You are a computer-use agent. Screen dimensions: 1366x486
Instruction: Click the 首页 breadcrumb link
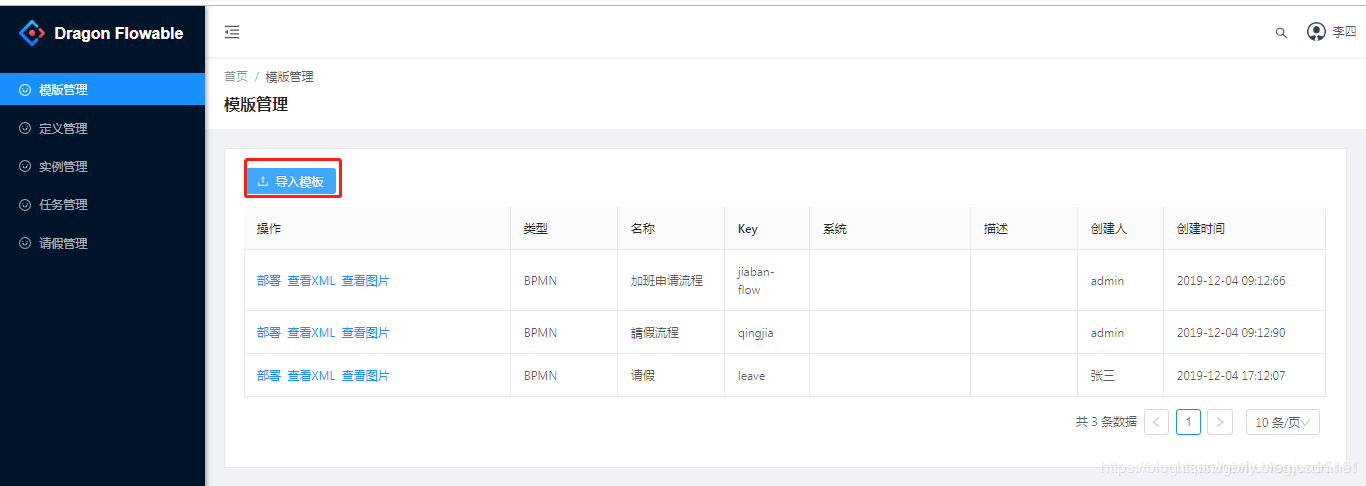tap(236, 76)
